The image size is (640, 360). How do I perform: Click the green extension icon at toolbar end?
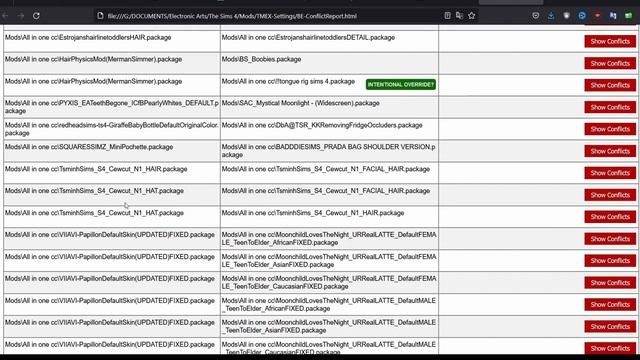tap(629, 16)
